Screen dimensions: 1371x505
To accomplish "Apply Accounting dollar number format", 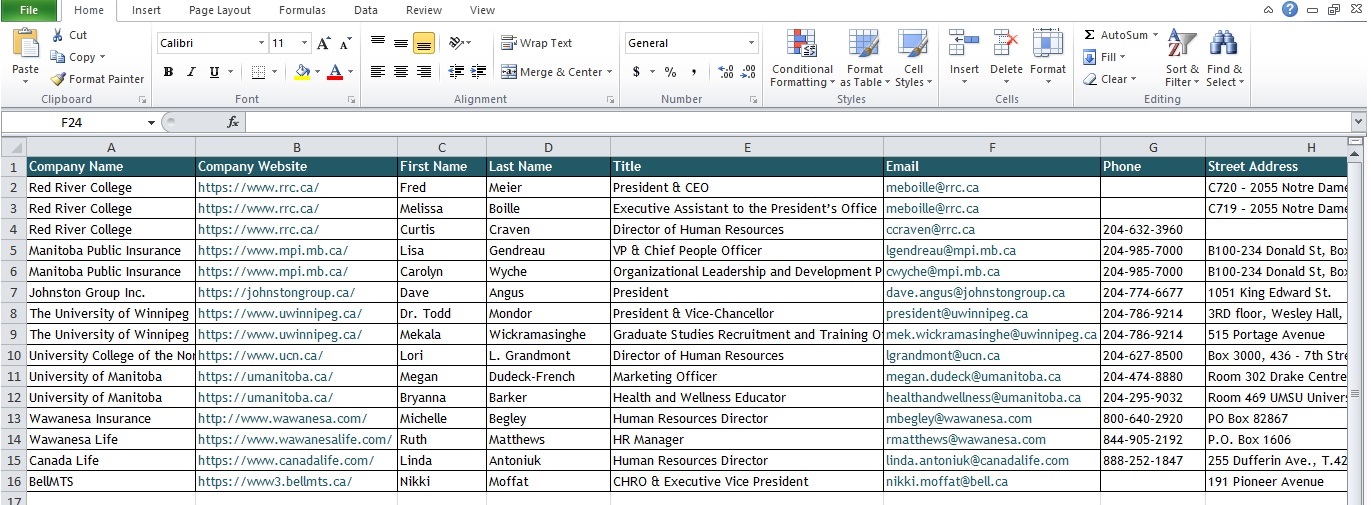I will click(x=636, y=72).
